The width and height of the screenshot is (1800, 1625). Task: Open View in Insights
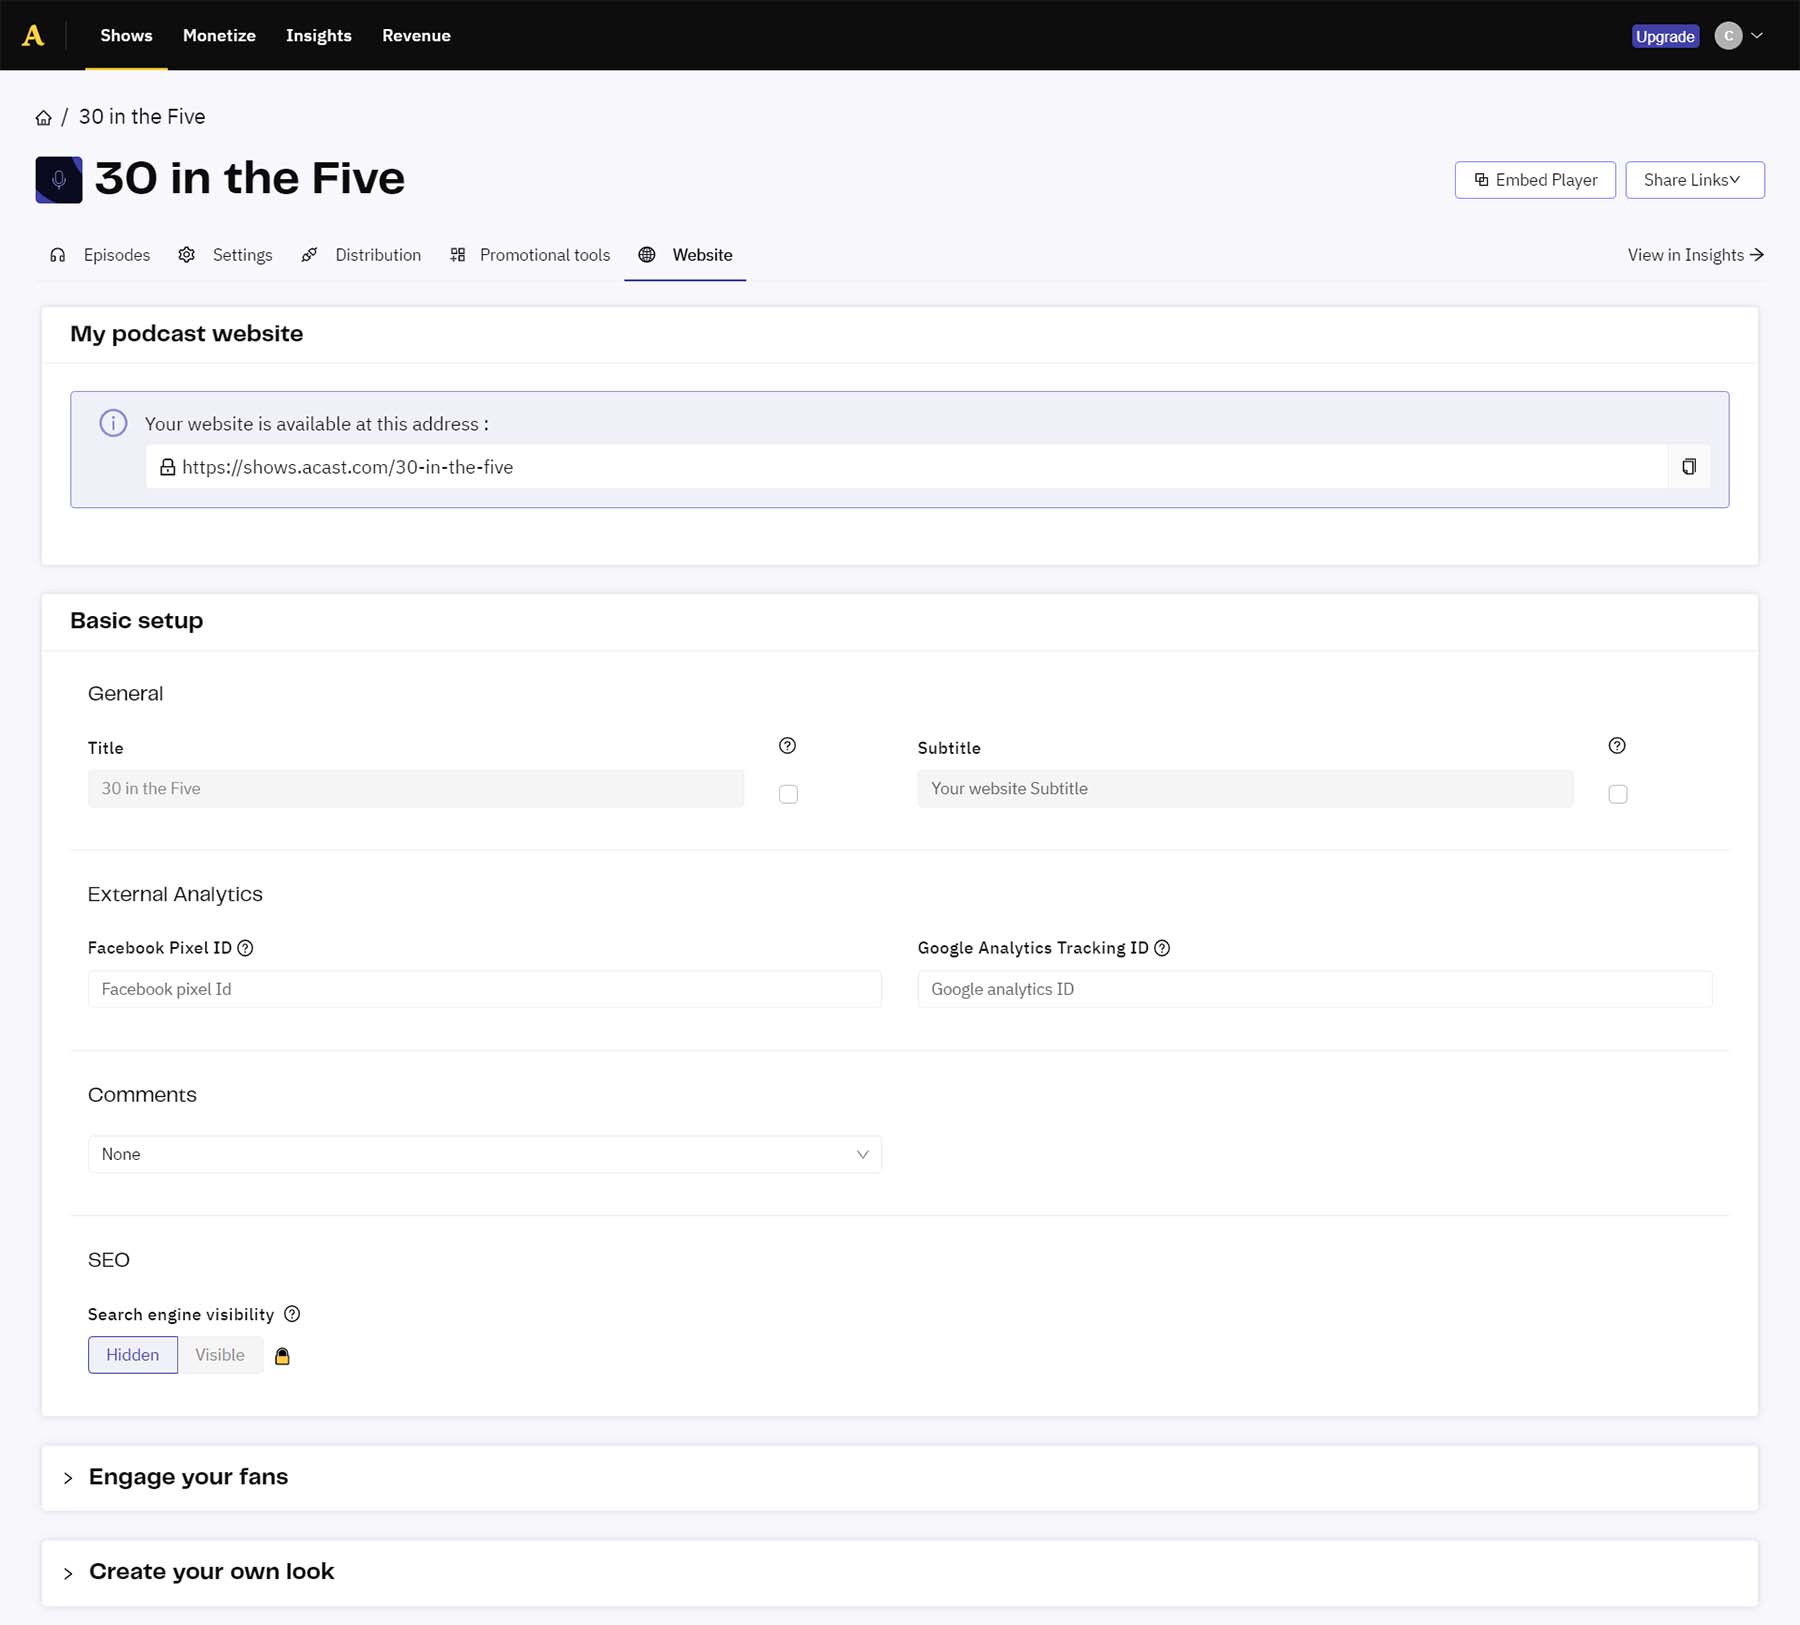tap(1694, 255)
